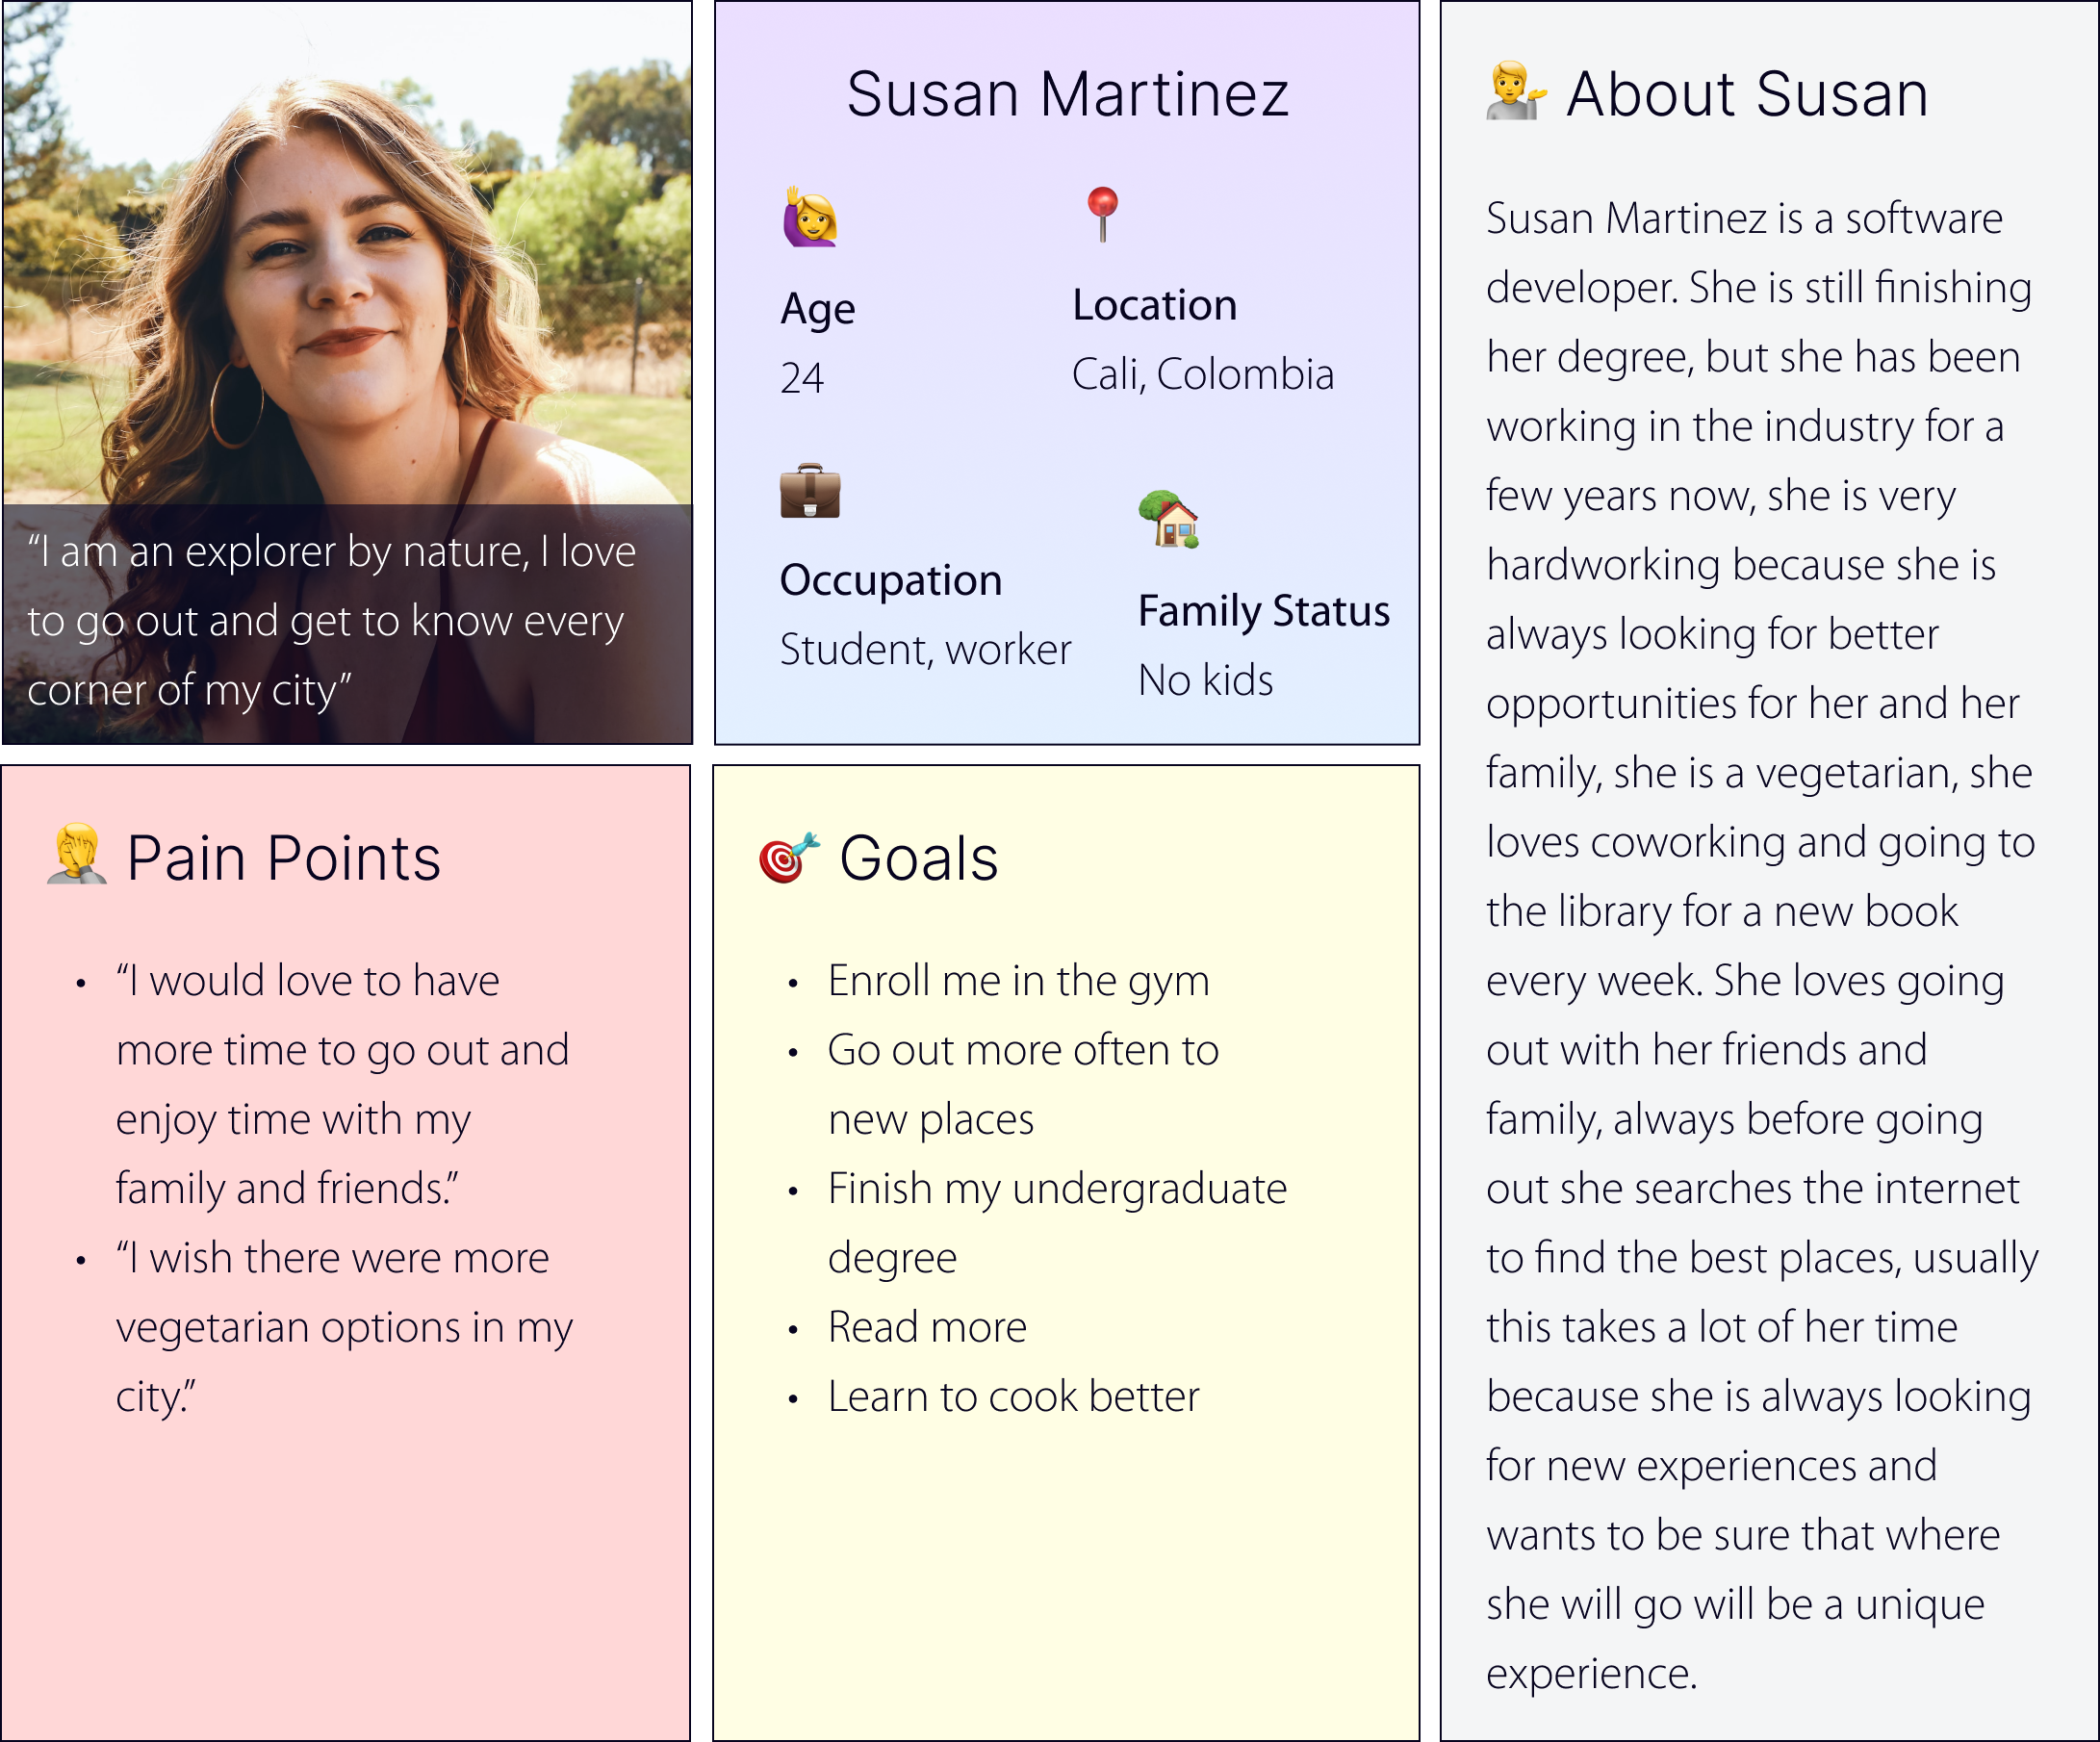Click the briefcase icon above Occupation
2100x1742 pixels.
pyautogui.click(x=810, y=491)
